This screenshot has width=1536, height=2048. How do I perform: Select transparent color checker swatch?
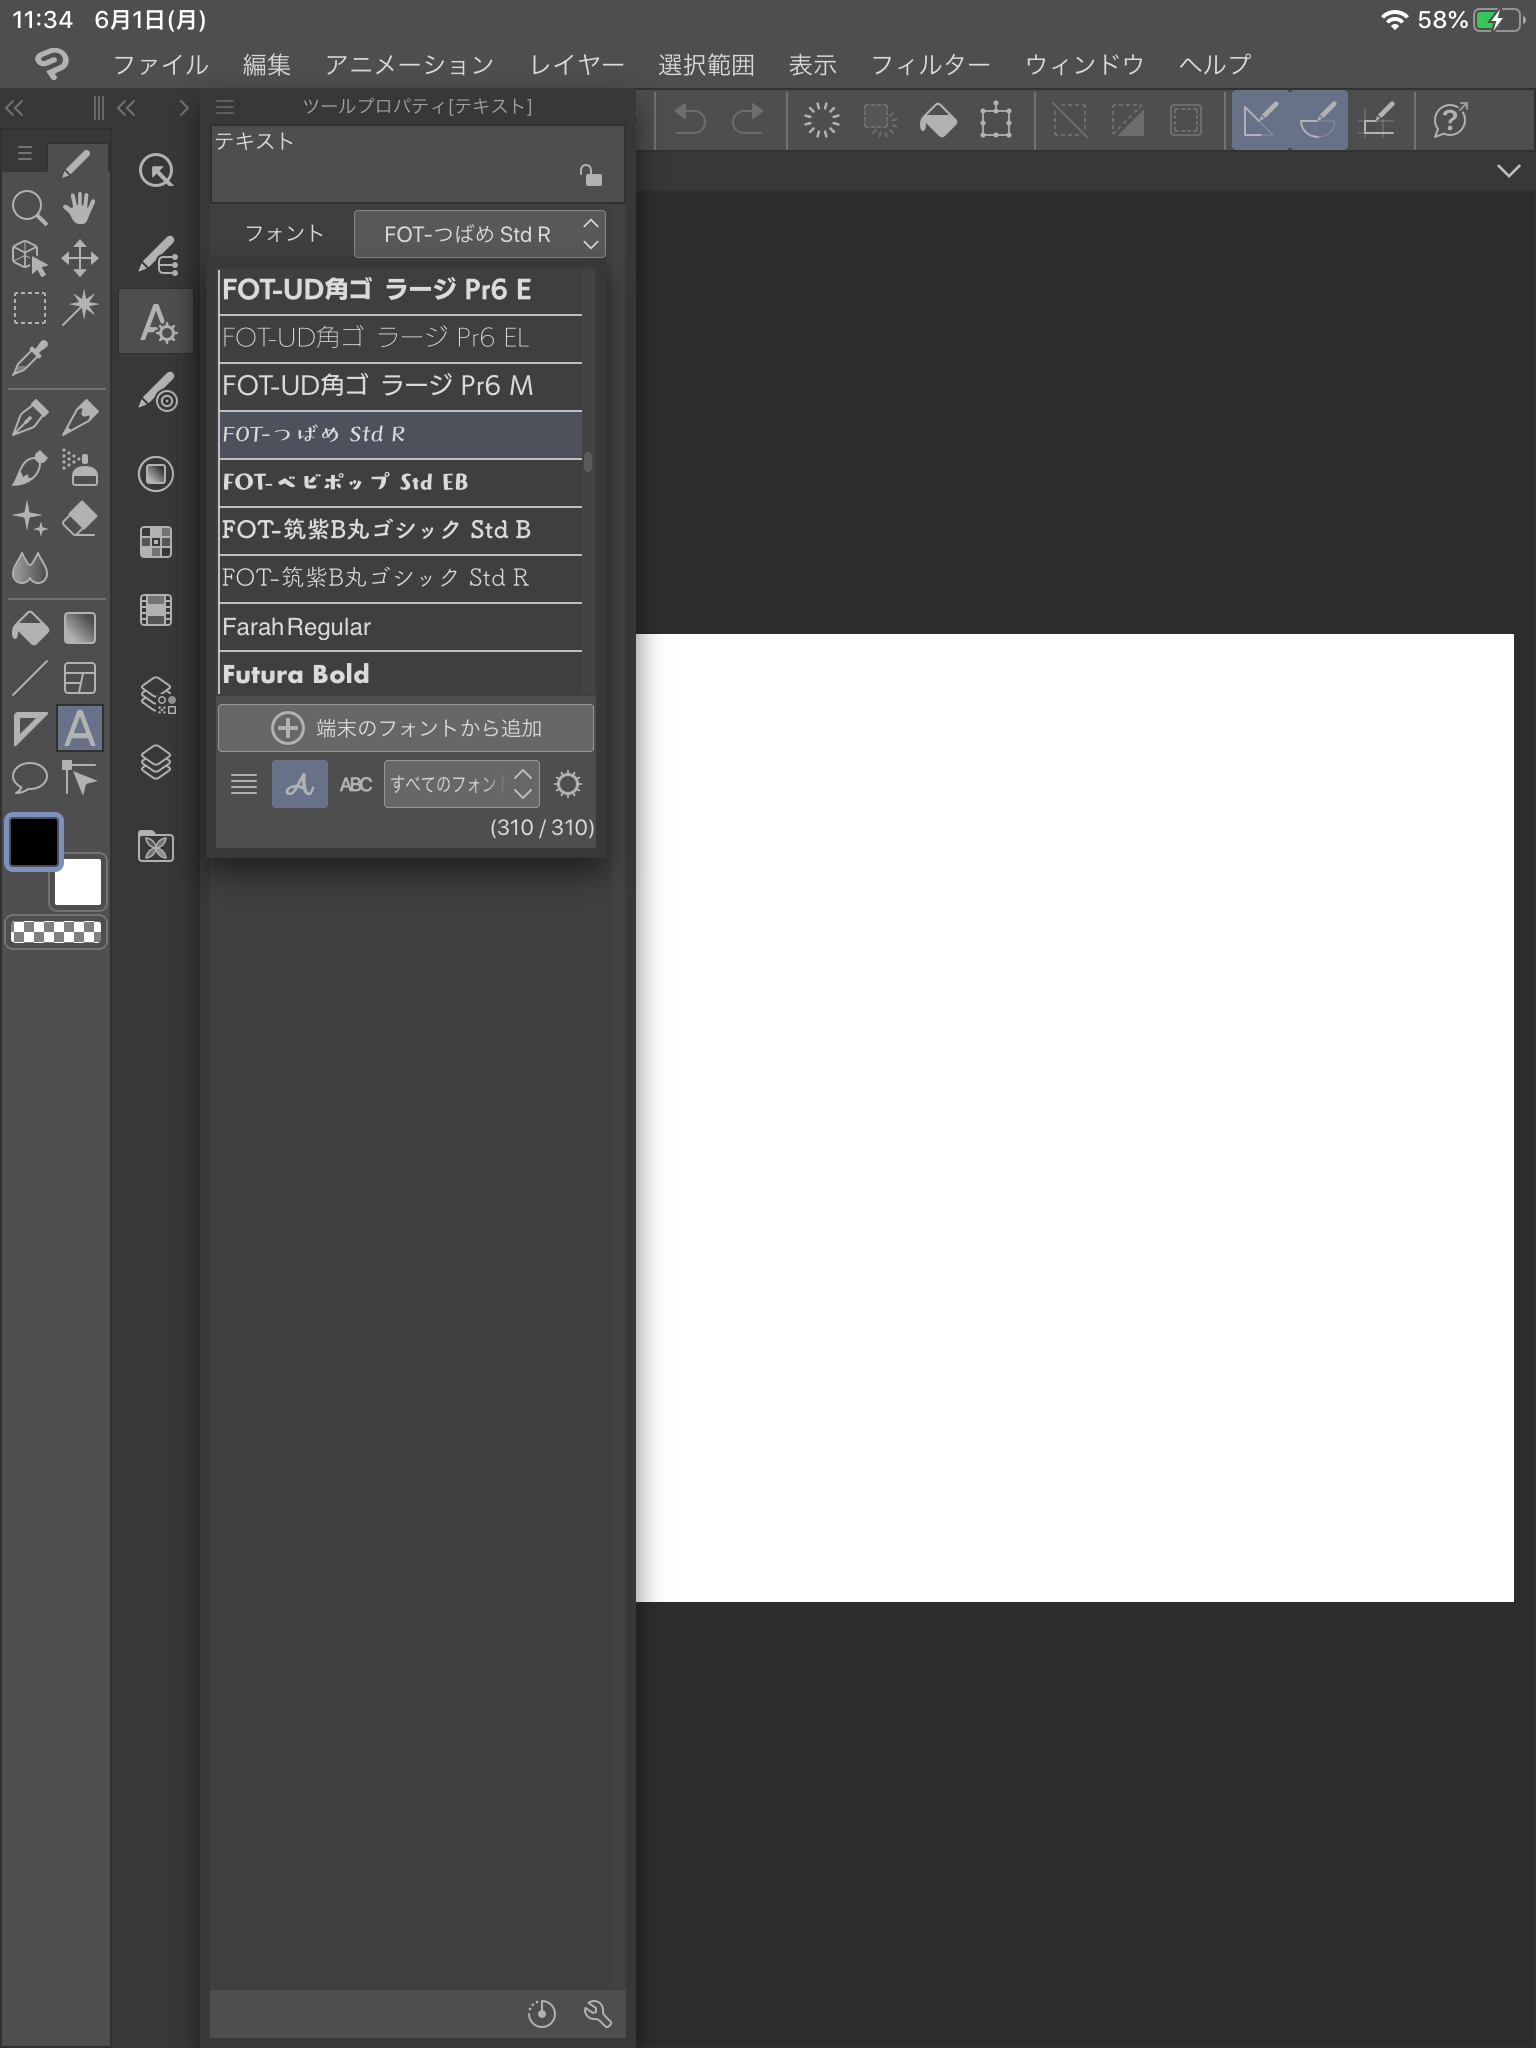[56, 932]
